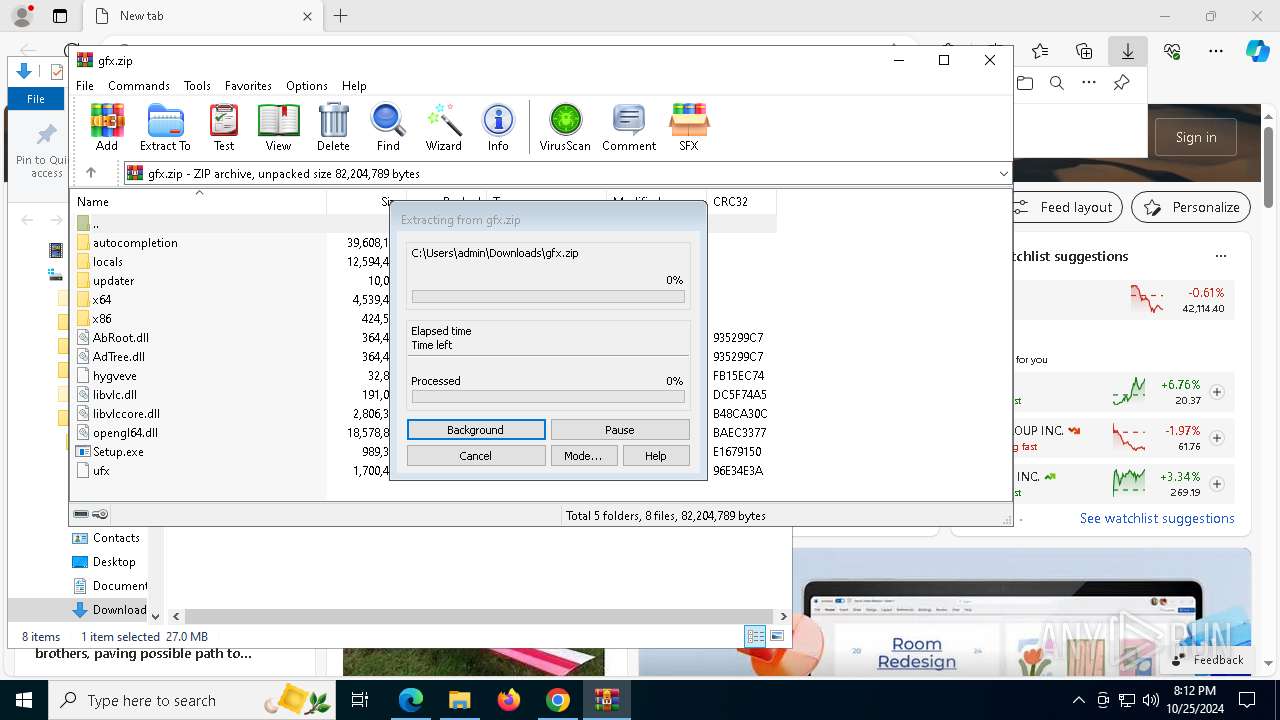1280x720 pixels.
Task: Pause the extraction
Action: tap(620, 430)
